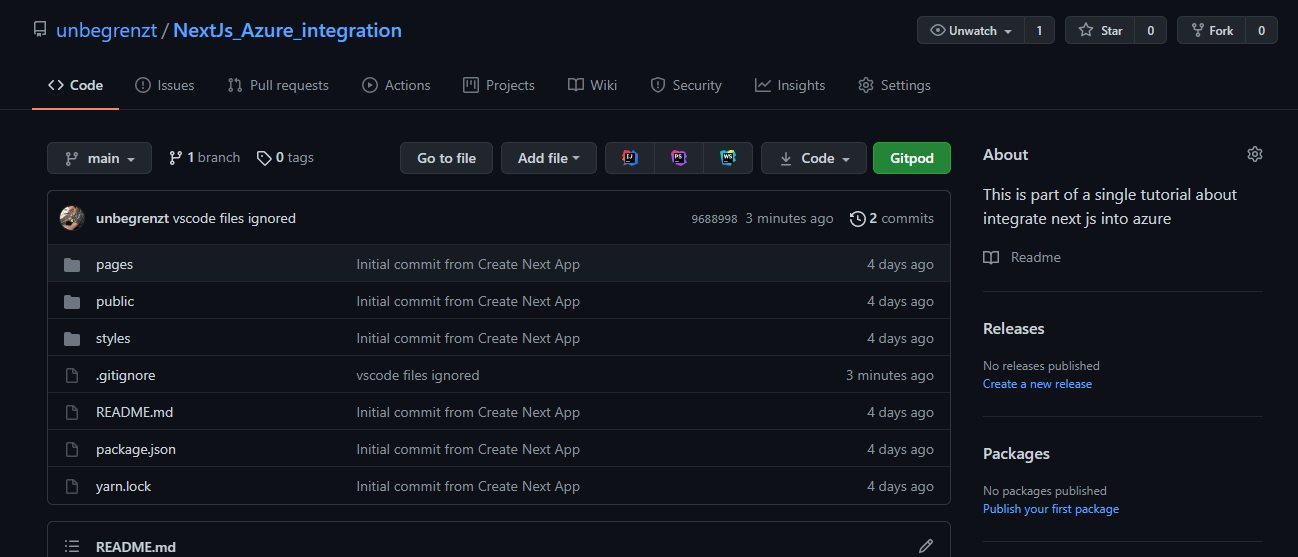Image resolution: width=1298 pixels, height=557 pixels.
Task: Switch to the Insights tab
Action: click(x=790, y=85)
